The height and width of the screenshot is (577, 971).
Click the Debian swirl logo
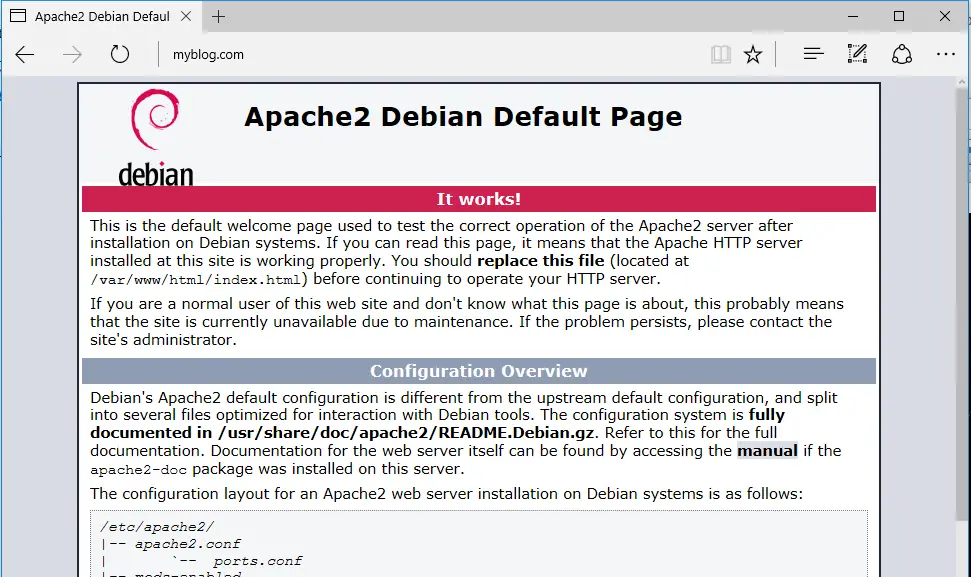(x=155, y=138)
